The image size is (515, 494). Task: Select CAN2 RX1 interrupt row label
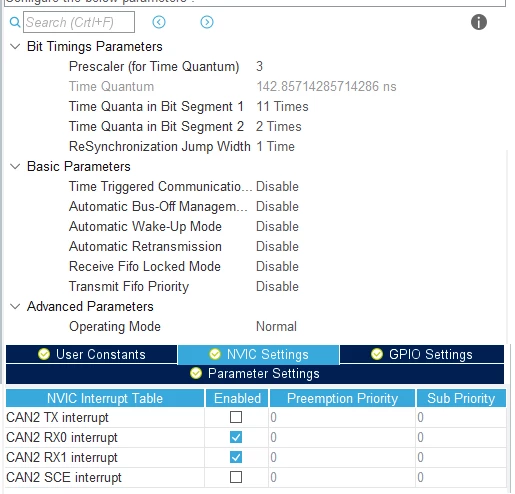(x=62, y=457)
